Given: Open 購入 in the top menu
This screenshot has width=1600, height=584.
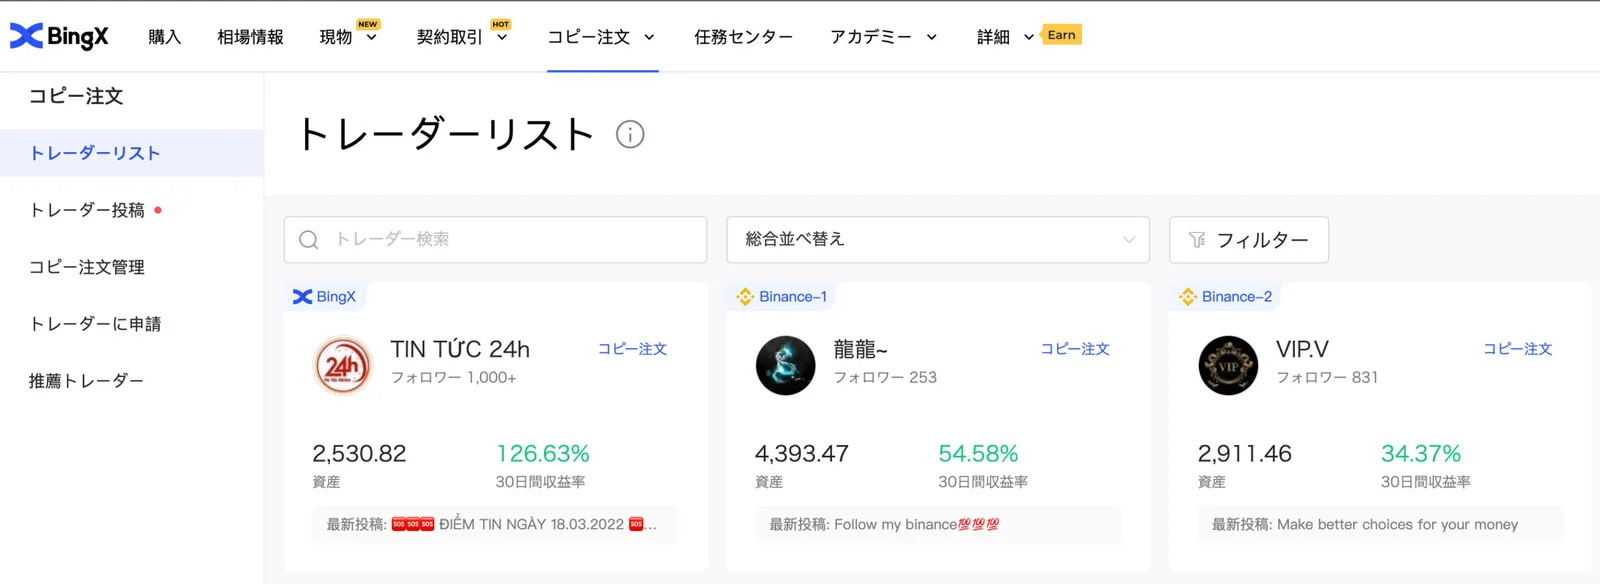Looking at the screenshot, I should coord(165,37).
